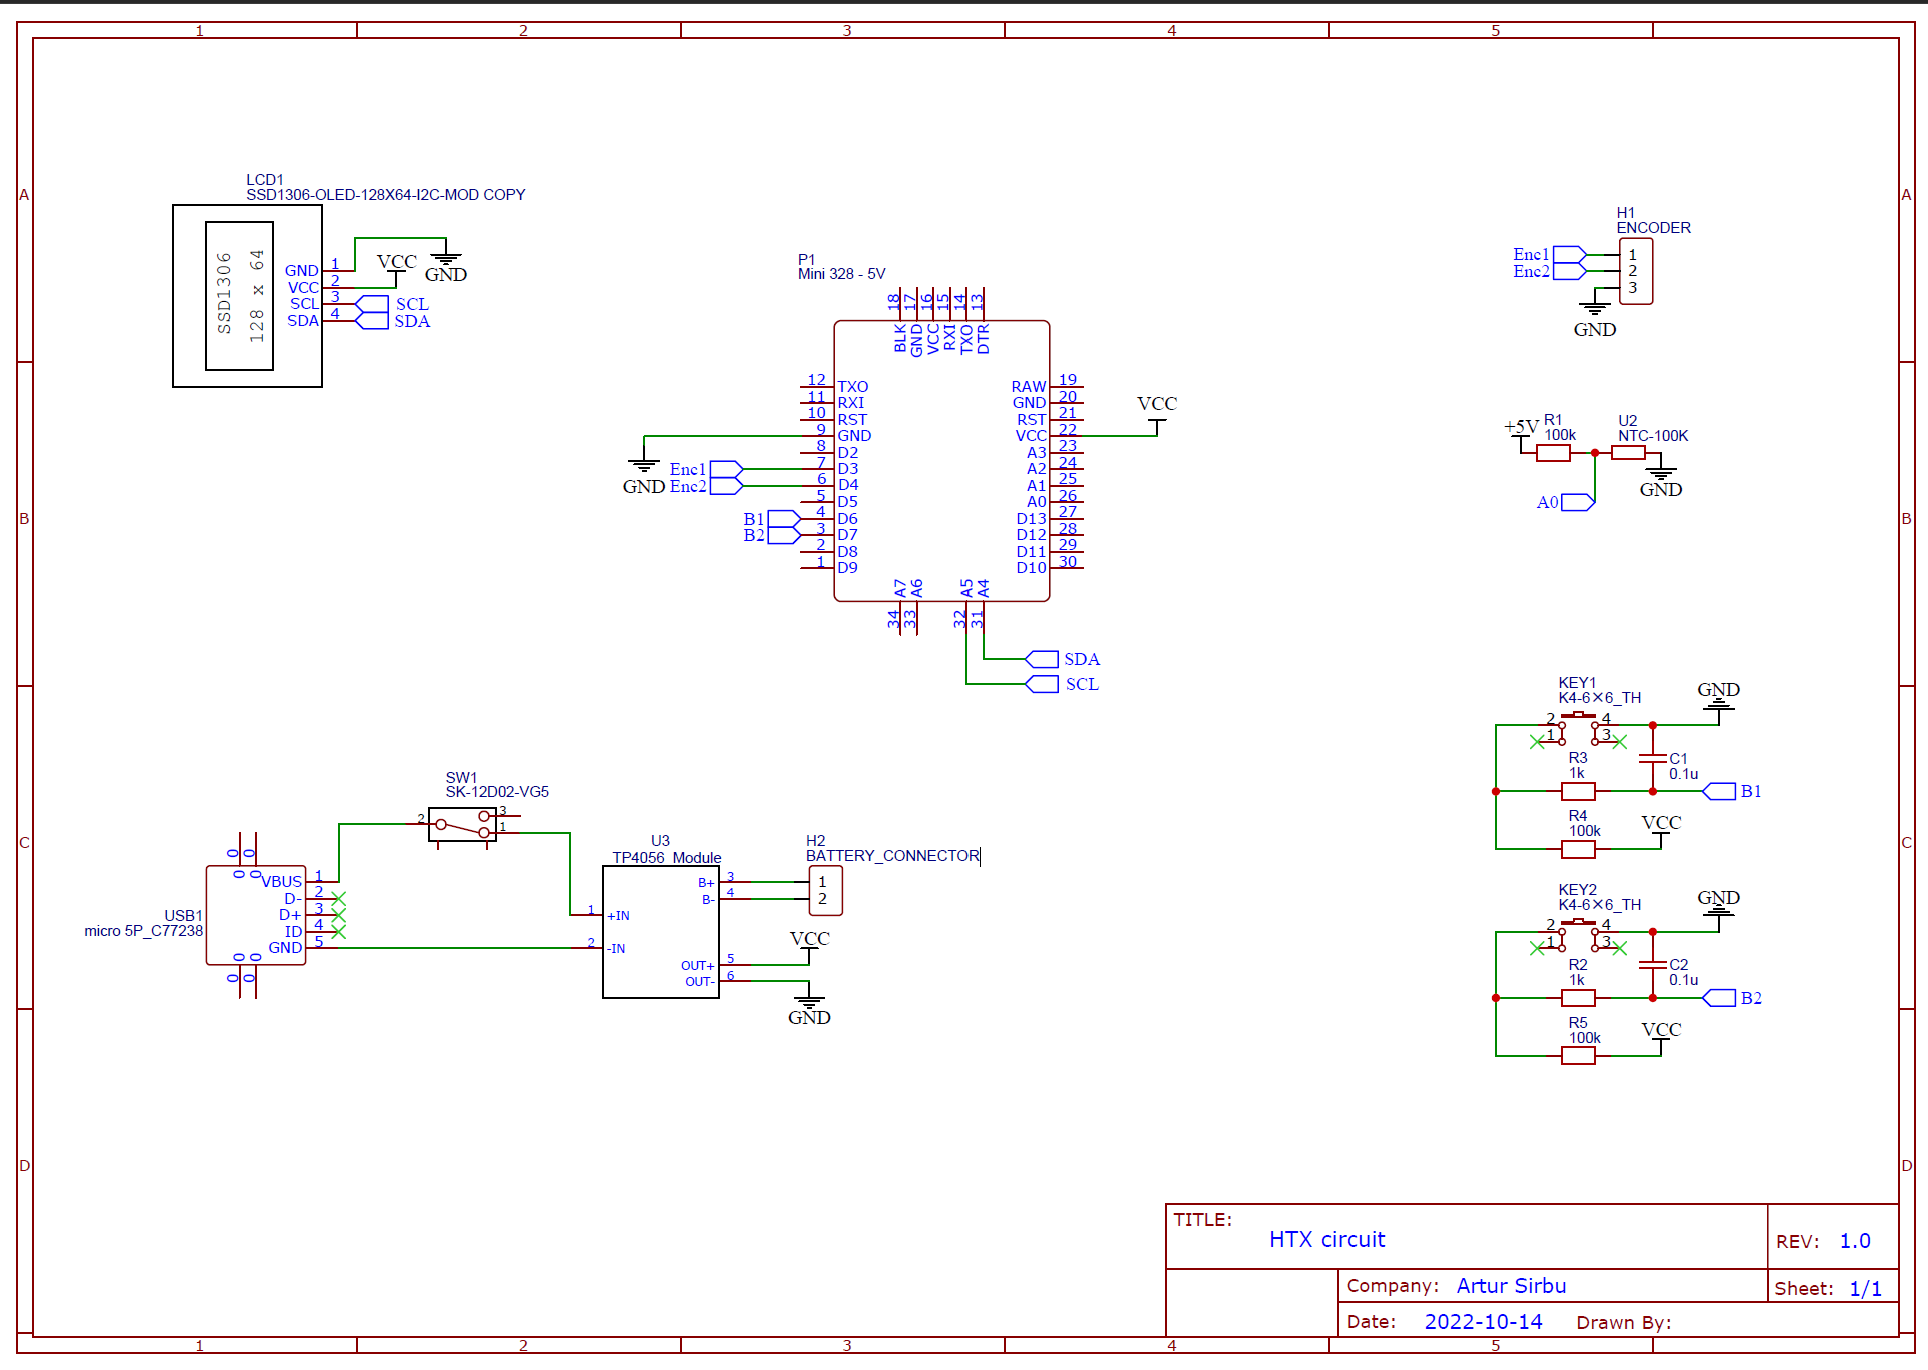The height and width of the screenshot is (1370, 1928).
Task: Click the Drawn By field label
Action: (1623, 1323)
